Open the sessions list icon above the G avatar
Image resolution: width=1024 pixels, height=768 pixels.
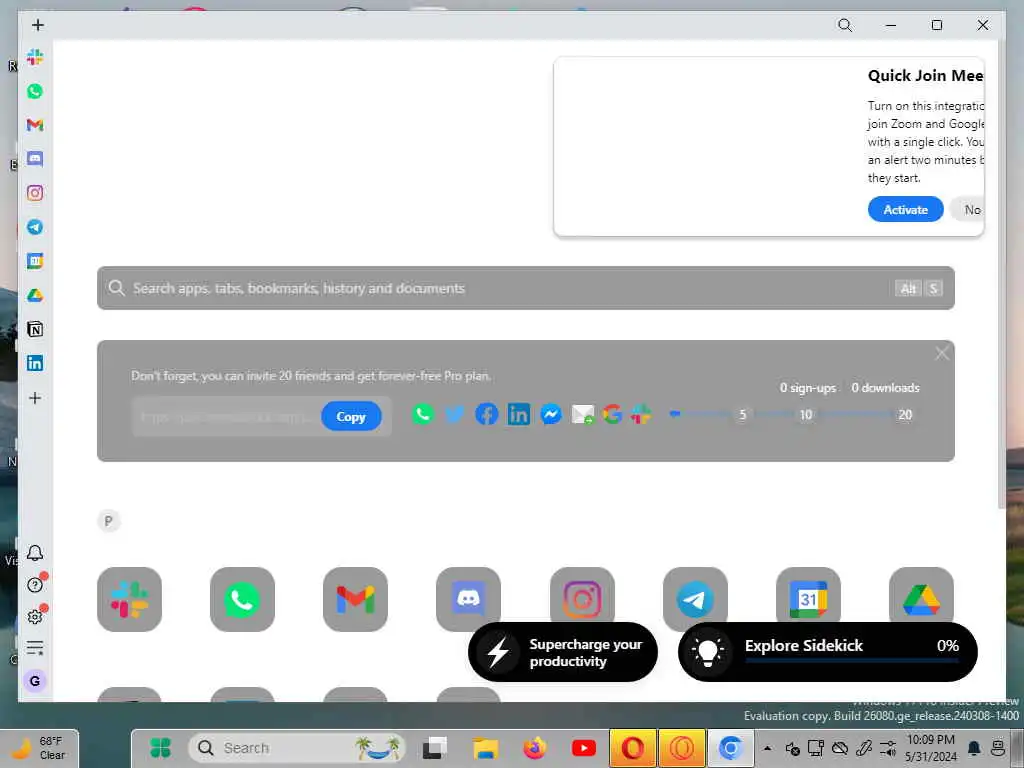pos(35,648)
